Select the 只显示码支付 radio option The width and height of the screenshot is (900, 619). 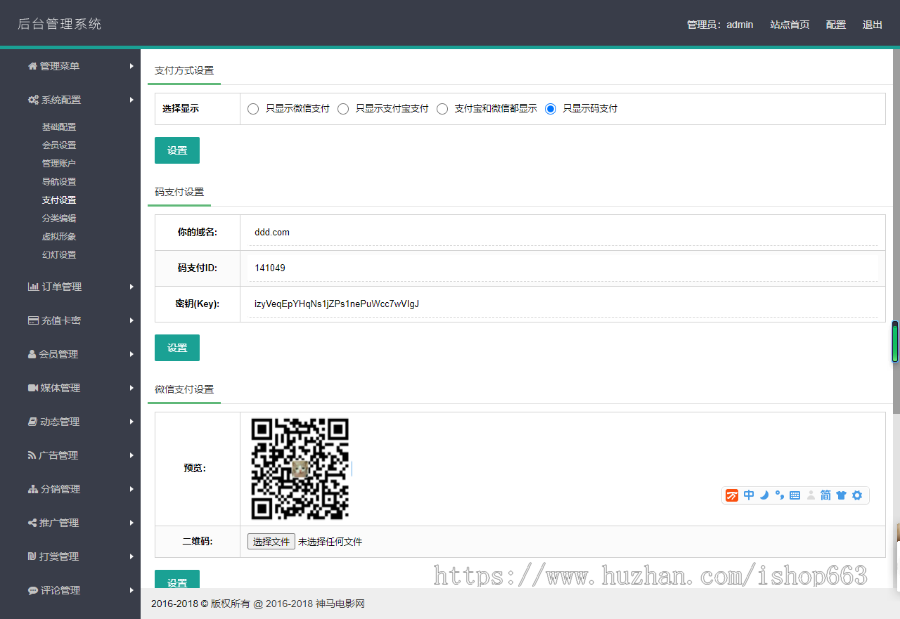550,109
